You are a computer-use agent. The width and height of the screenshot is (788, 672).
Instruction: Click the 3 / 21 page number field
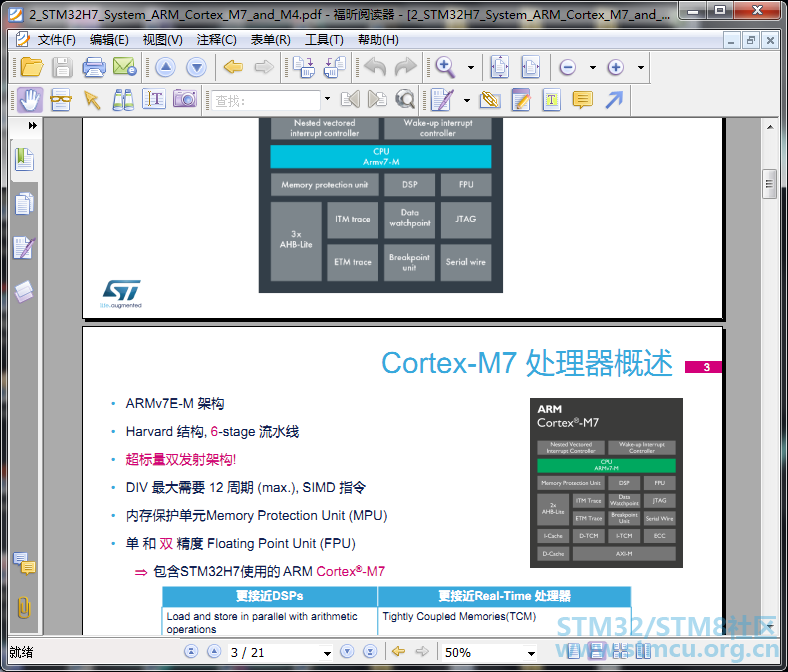coord(275,652)
